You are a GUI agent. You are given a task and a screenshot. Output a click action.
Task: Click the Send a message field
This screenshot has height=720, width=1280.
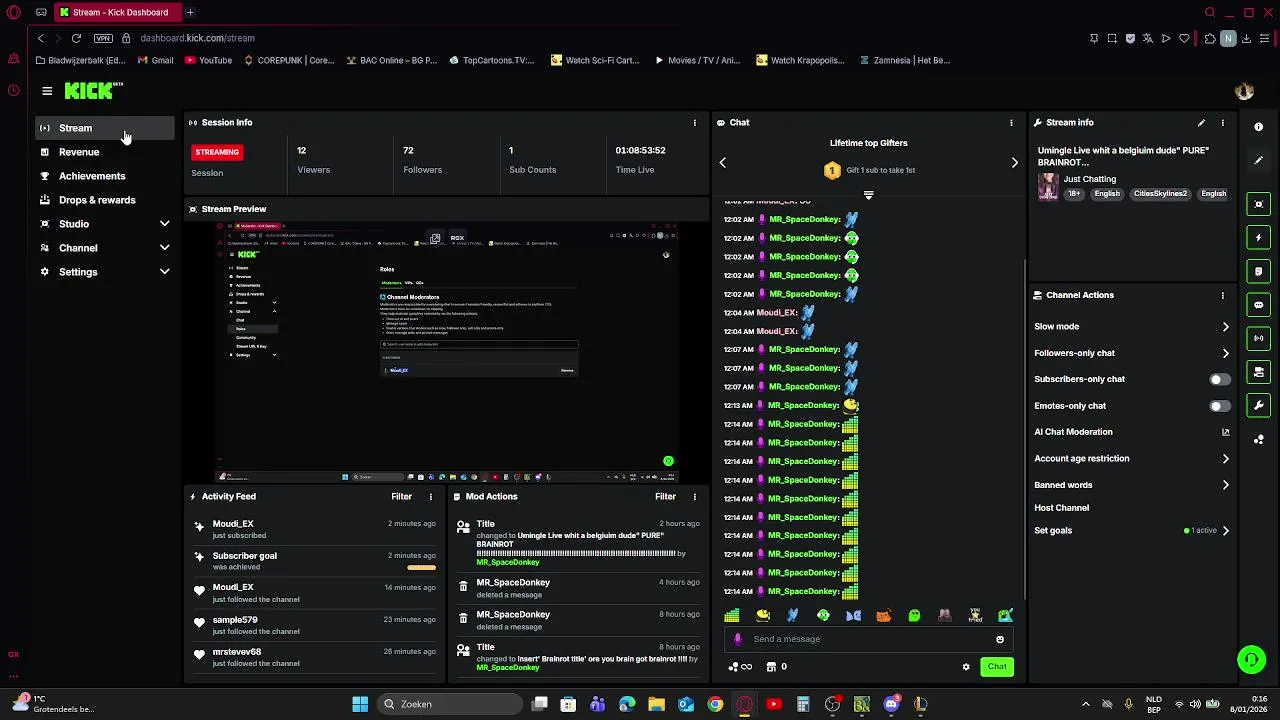[x=870, y=640]
